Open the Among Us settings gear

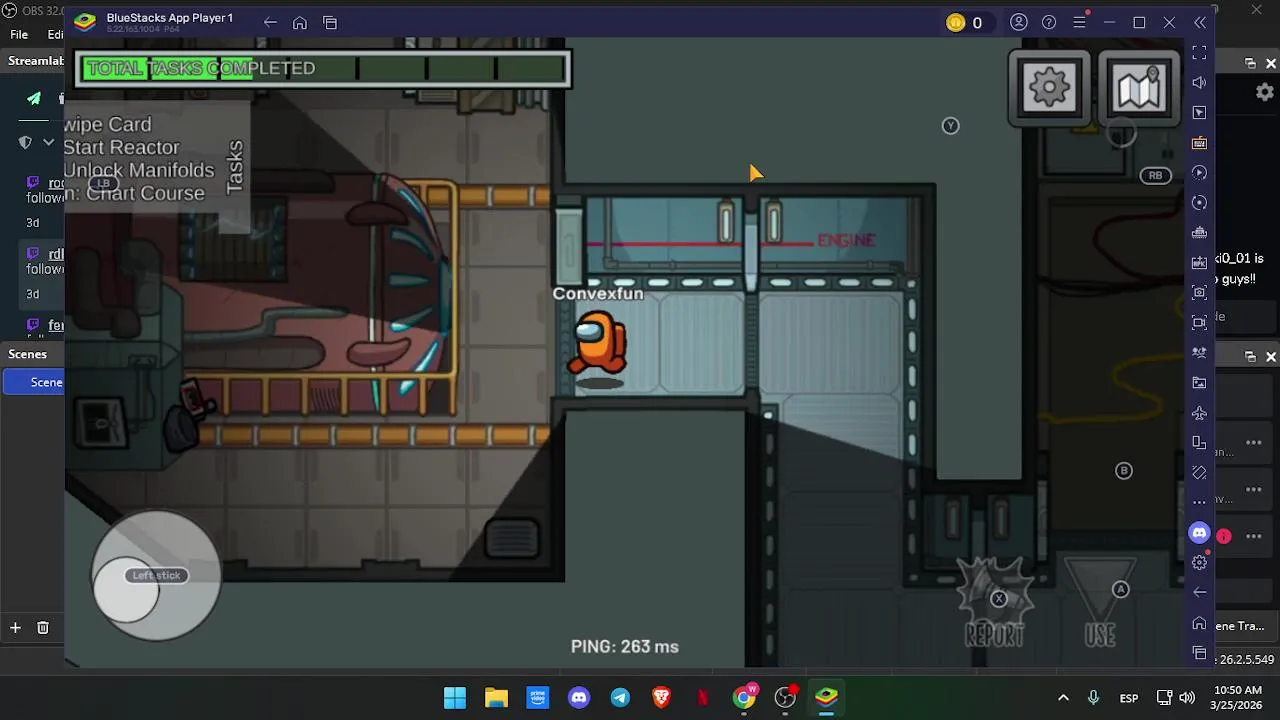point(1049,88)
